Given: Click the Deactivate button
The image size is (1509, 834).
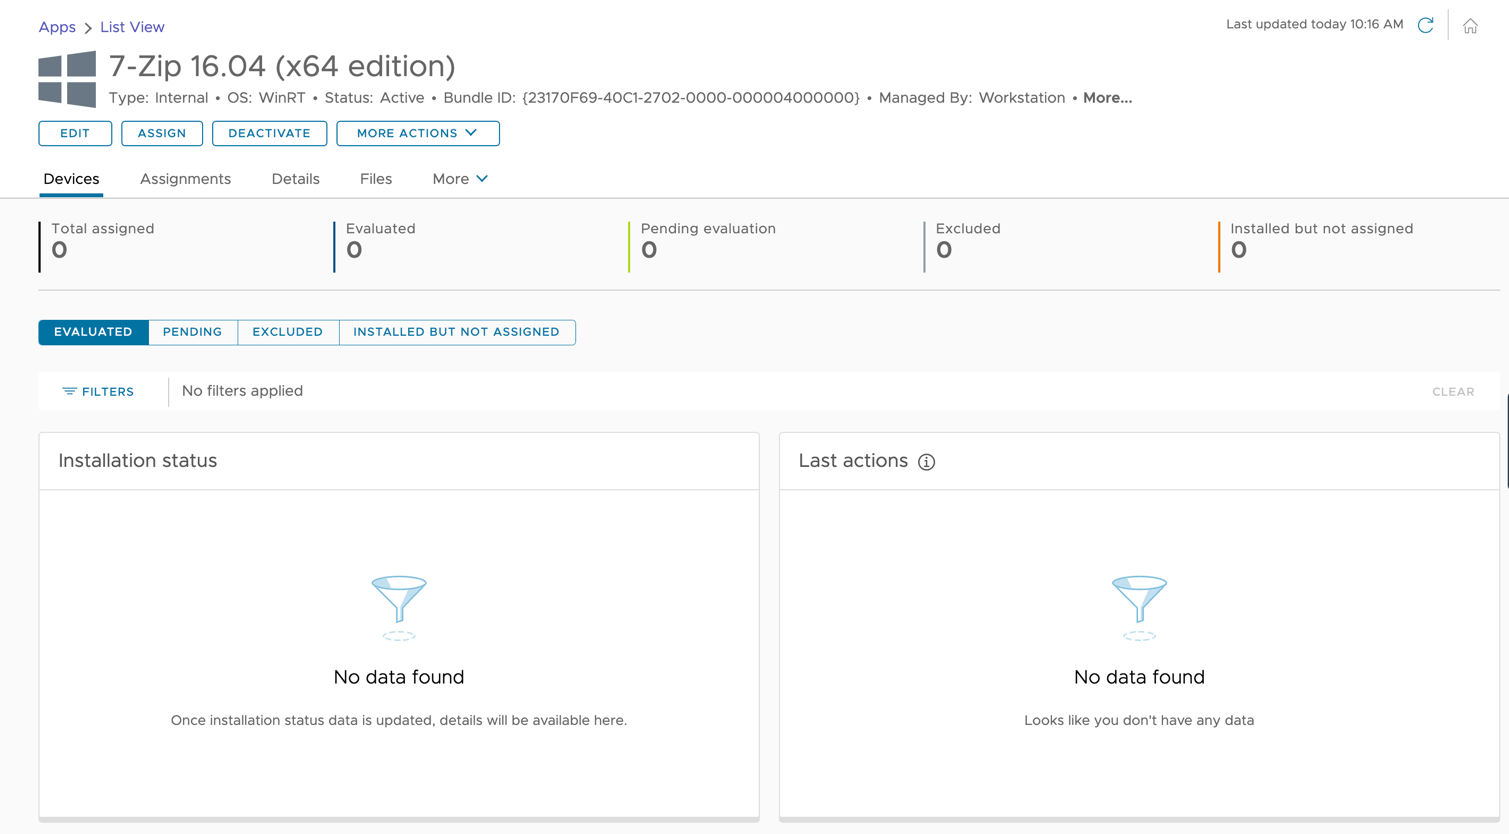Looking at the screenshot, I should click(269, 133).
